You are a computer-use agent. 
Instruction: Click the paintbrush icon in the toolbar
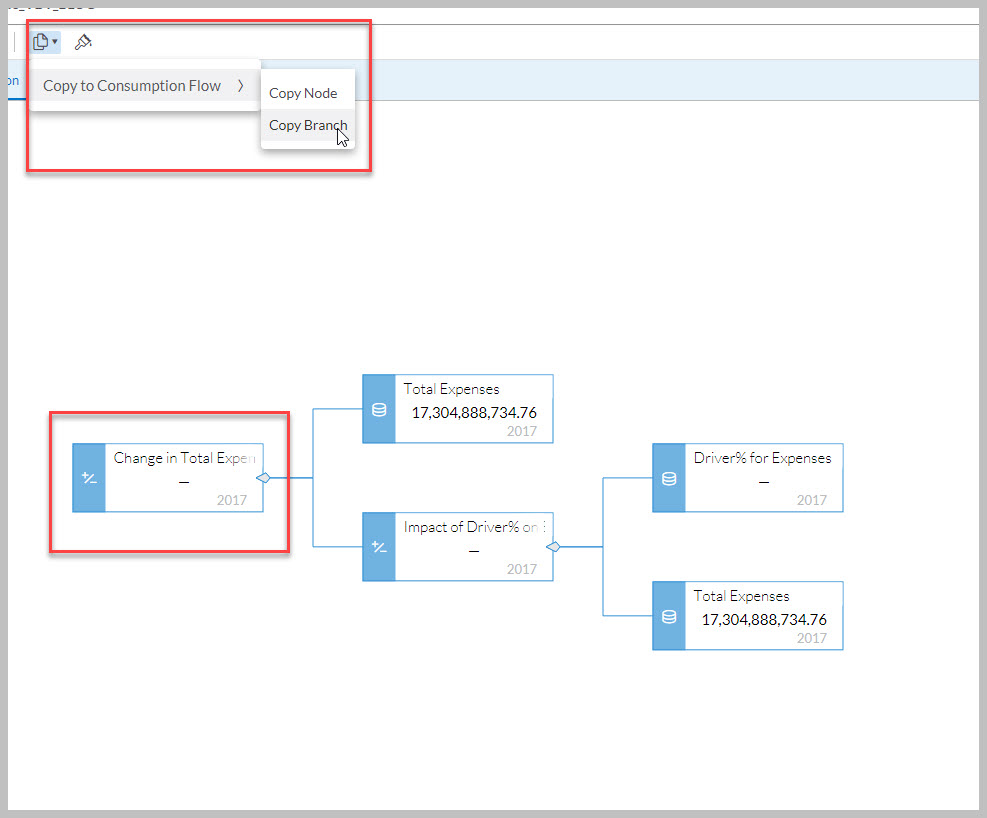coord(83,42)
